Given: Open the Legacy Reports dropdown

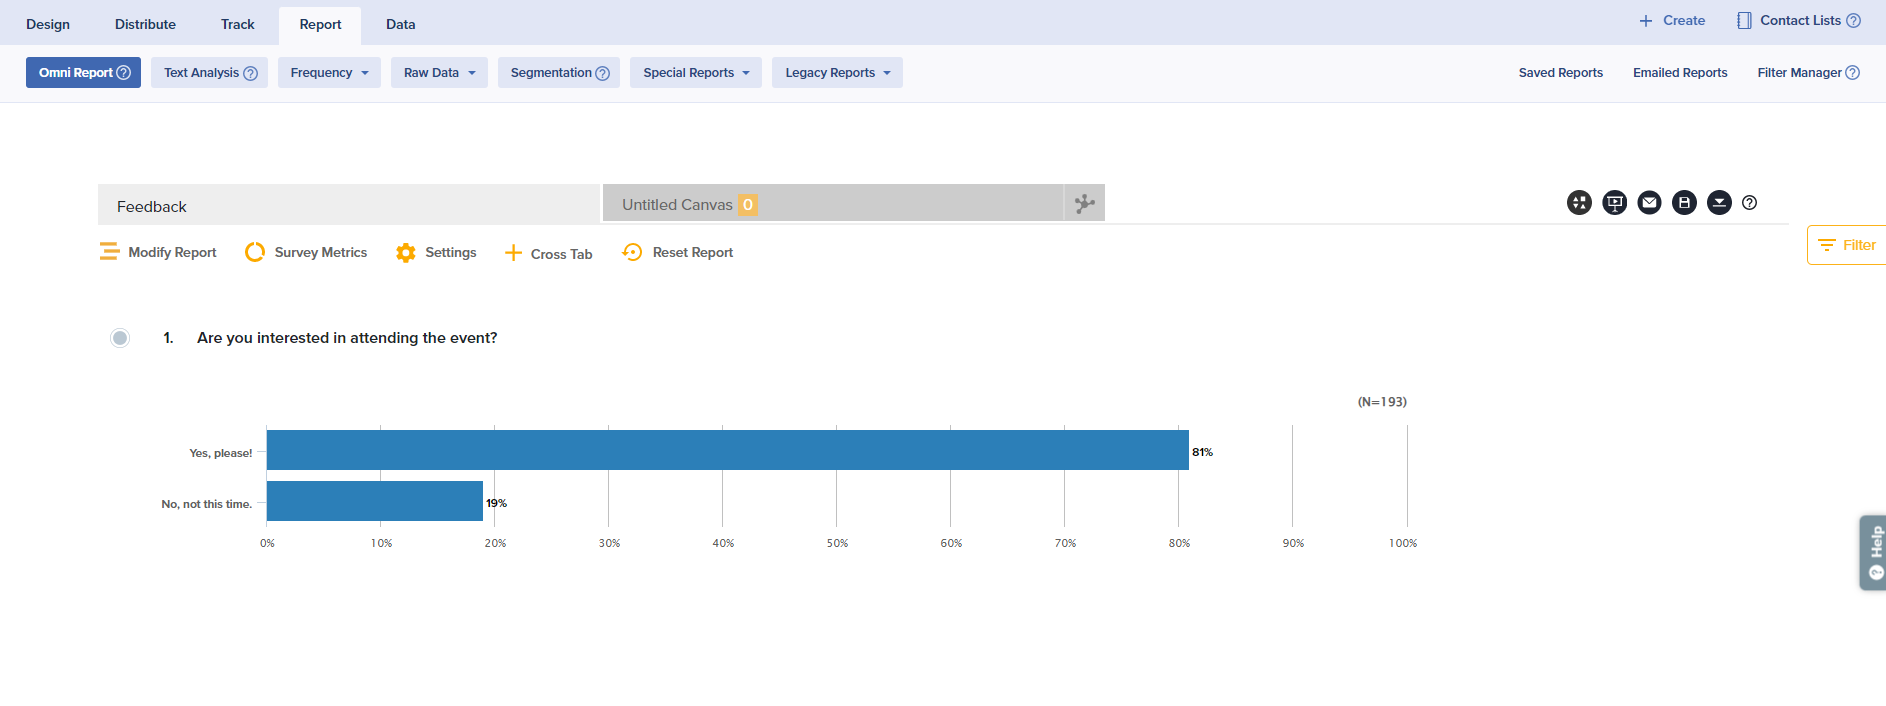Looking at the screenshot, I should tap(837, 73).
